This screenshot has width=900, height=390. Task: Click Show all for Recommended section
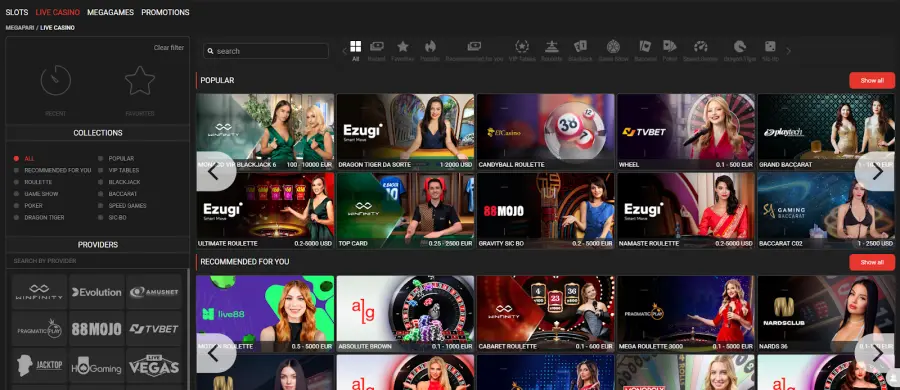[x=872, y=262]
